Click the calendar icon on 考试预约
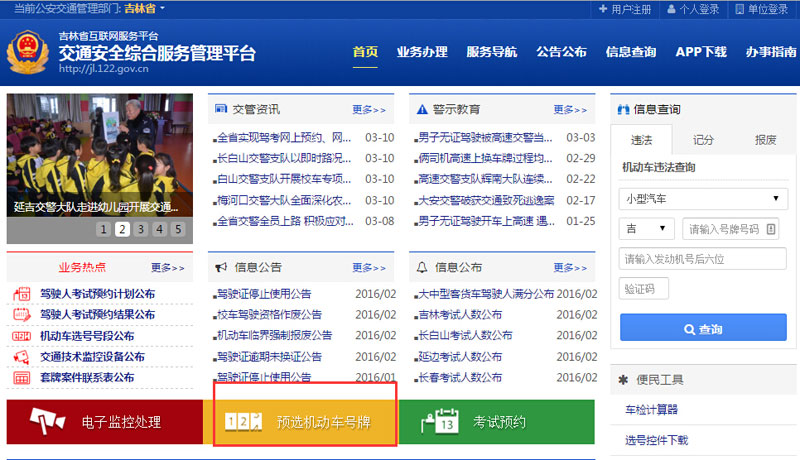Image resolution: width=800 pixels, height=460 pixels. click(440, 421)
